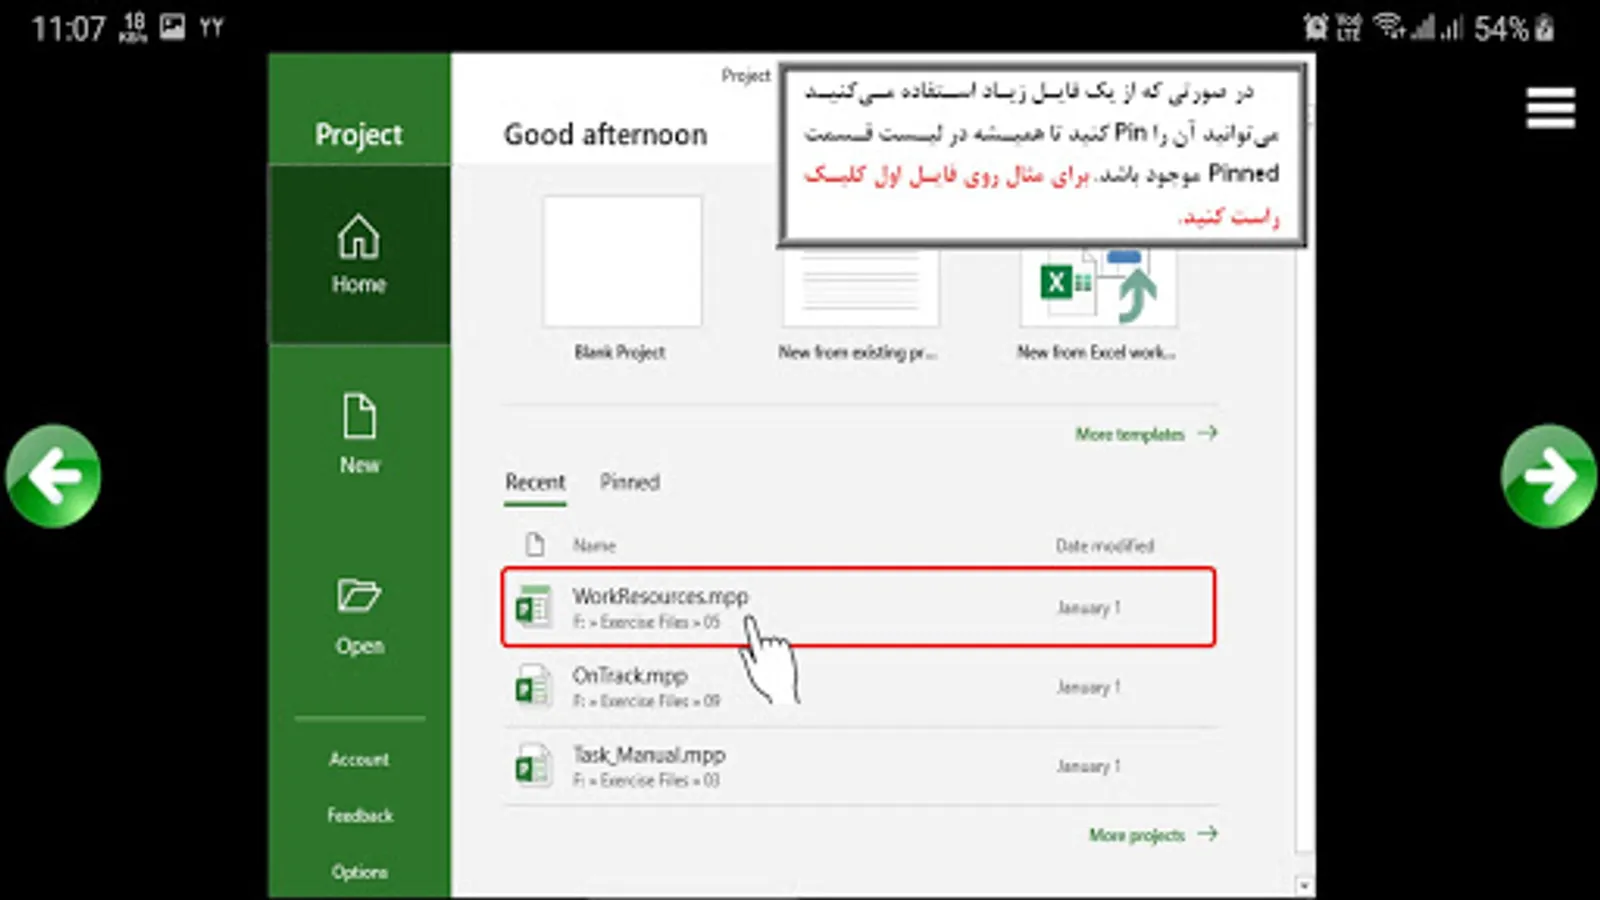The height and width of the screenshot is (900, 1600).
Task: Click the New document icon in the sidebar
Action: point(359,416)
